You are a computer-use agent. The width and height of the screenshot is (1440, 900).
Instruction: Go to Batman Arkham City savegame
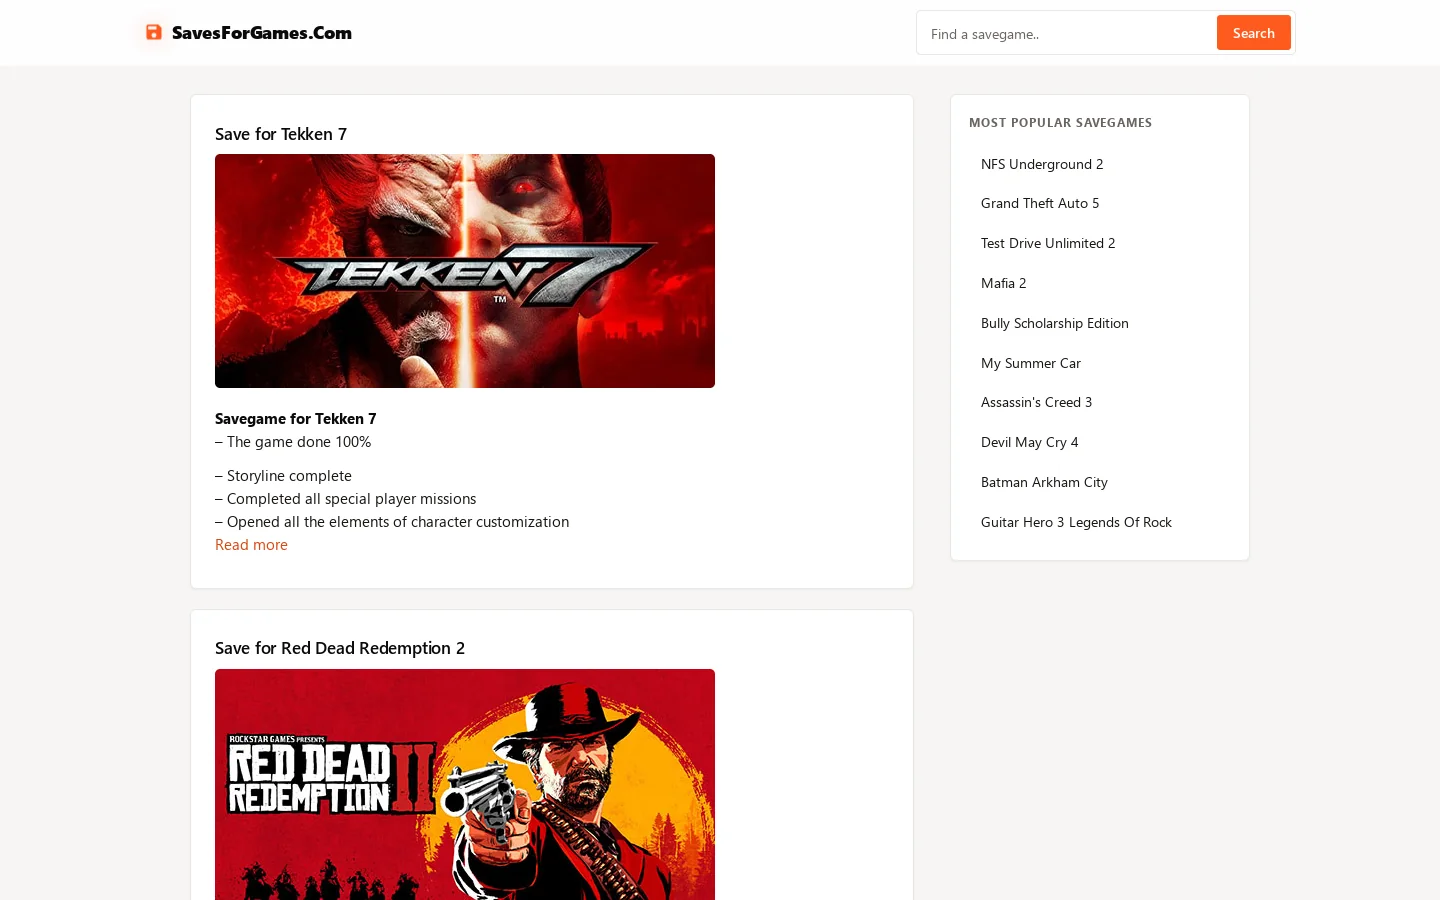[1044, 482]
